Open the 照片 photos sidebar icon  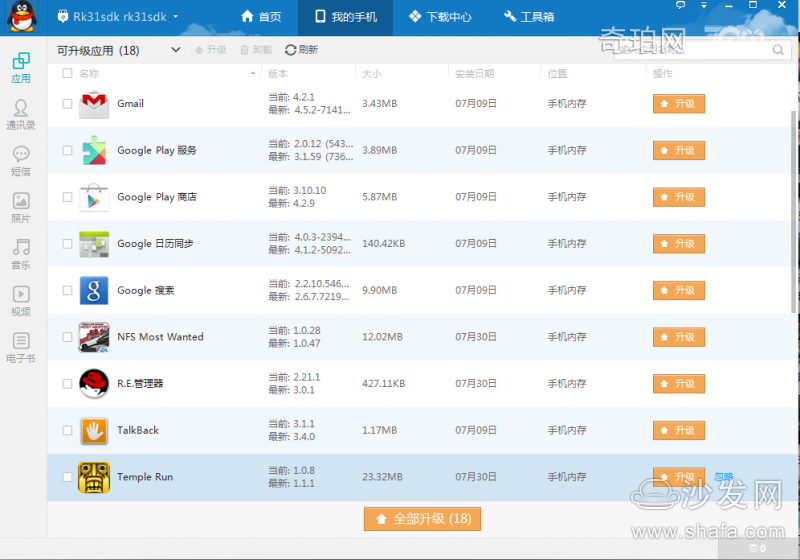click(21, 208)
